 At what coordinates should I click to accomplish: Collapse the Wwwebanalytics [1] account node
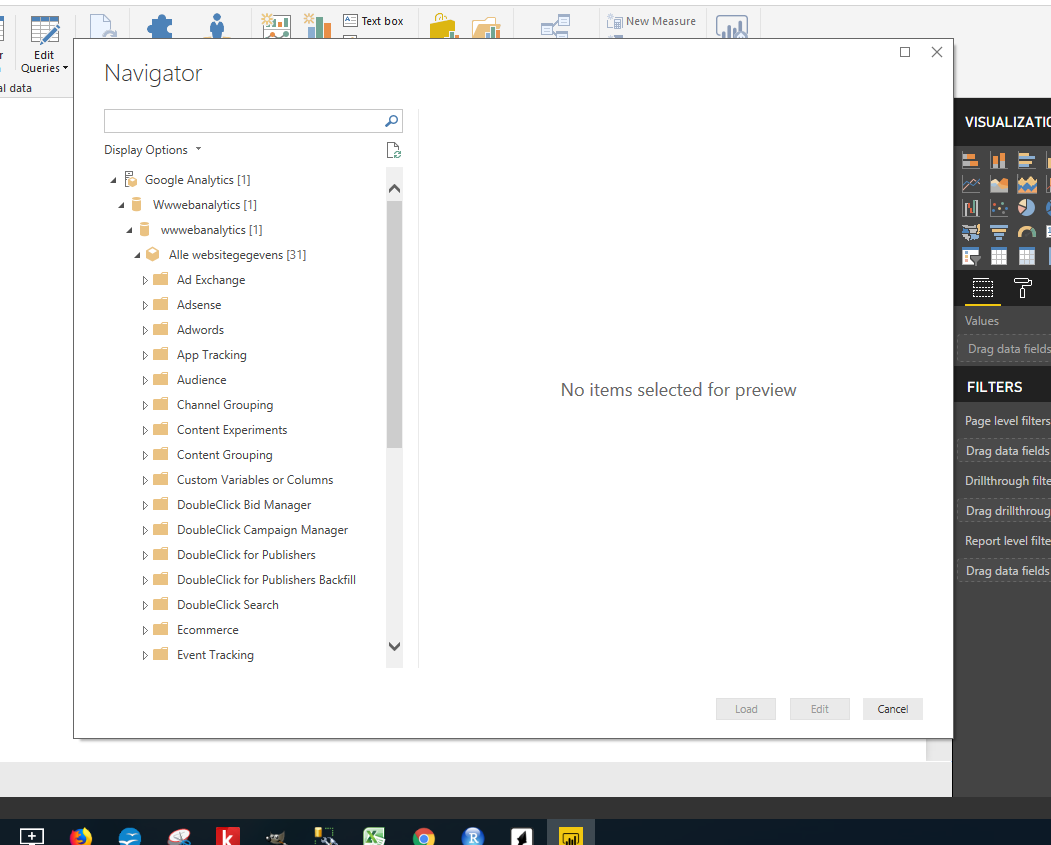121,205
